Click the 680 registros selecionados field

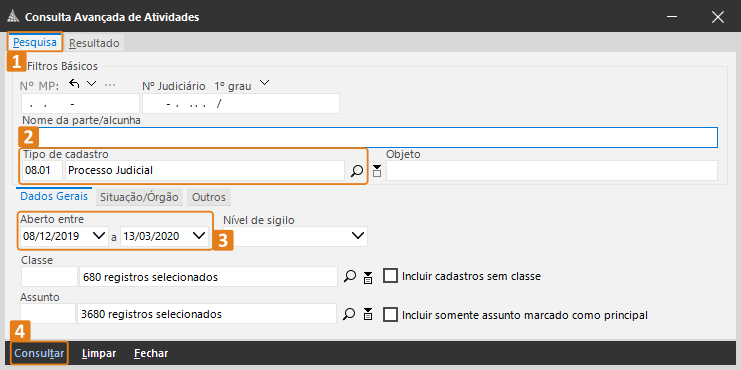tap(208, 276)
